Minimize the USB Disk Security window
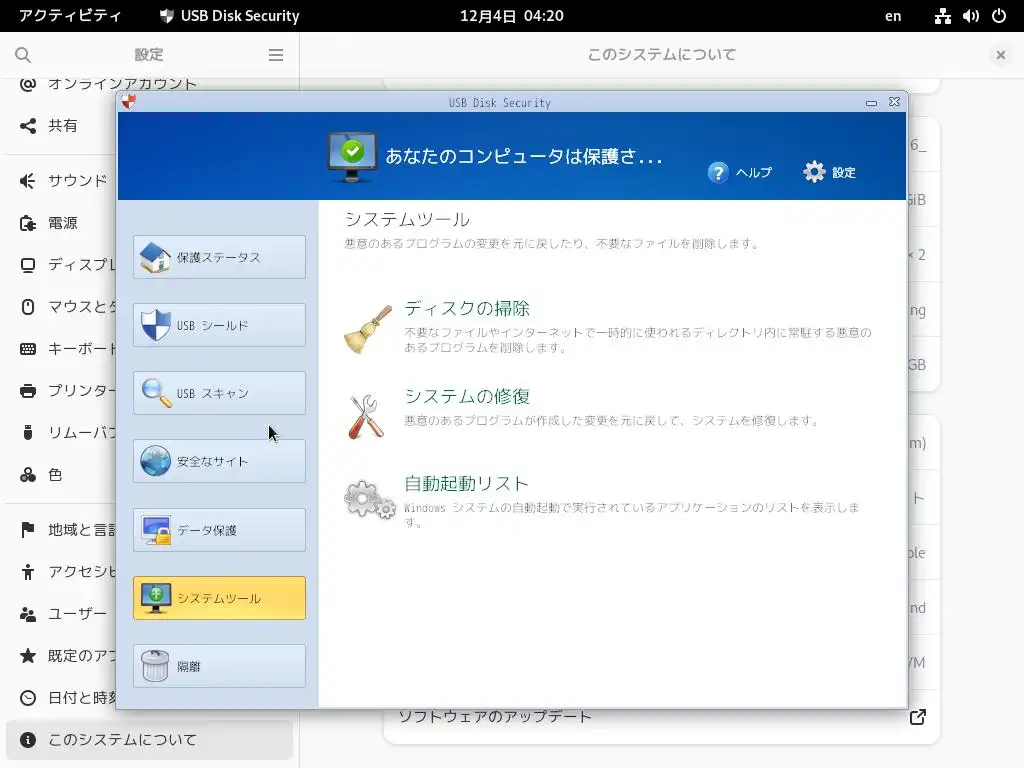The height and width of the screenshot is (768, 1024). point(871,103)
